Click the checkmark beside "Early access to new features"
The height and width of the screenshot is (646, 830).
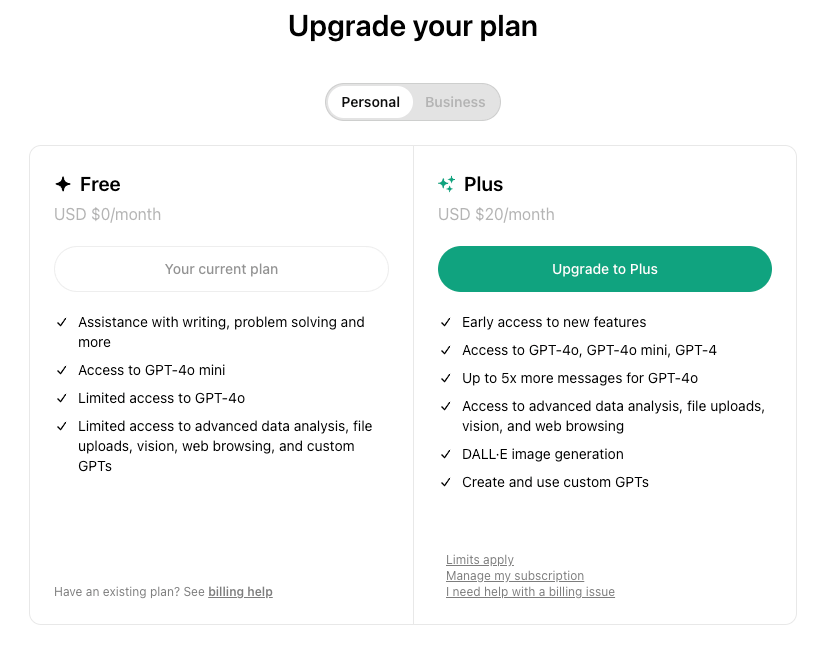(x=446, y=322)
